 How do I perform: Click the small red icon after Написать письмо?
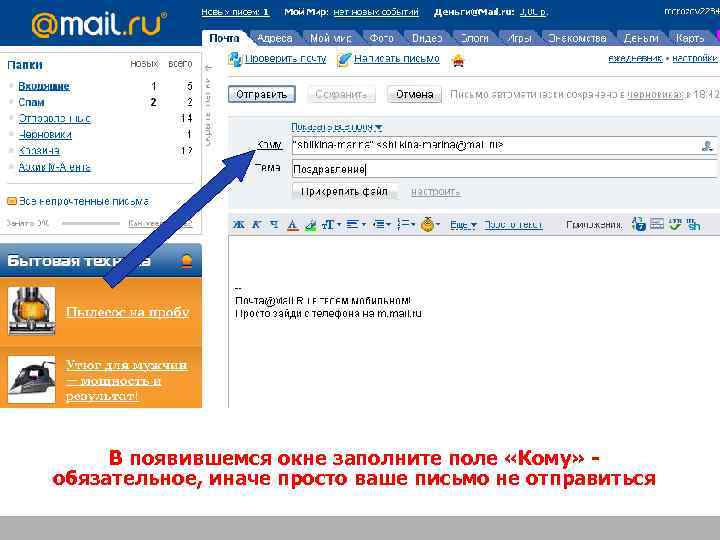coord(458,60)
